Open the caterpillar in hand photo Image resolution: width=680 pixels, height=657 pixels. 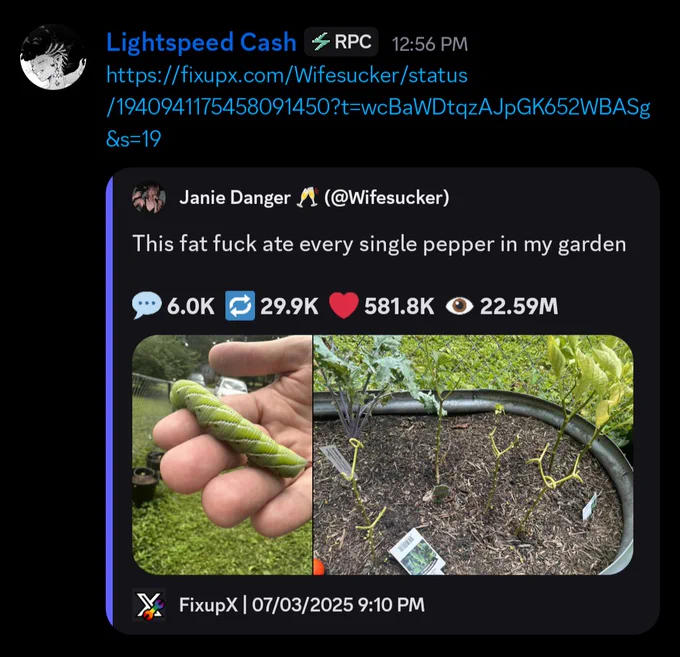tap(222, 455)
